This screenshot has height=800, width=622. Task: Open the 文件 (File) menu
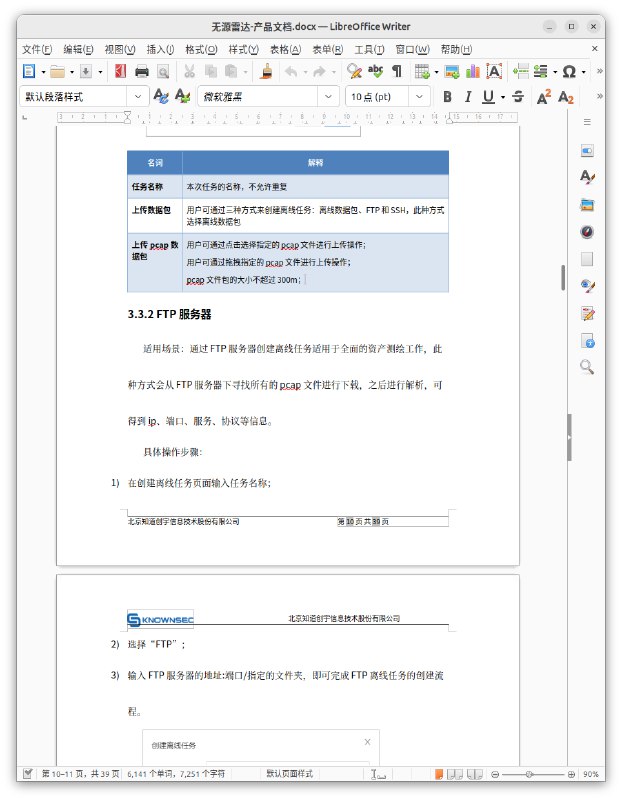(37, 49)
